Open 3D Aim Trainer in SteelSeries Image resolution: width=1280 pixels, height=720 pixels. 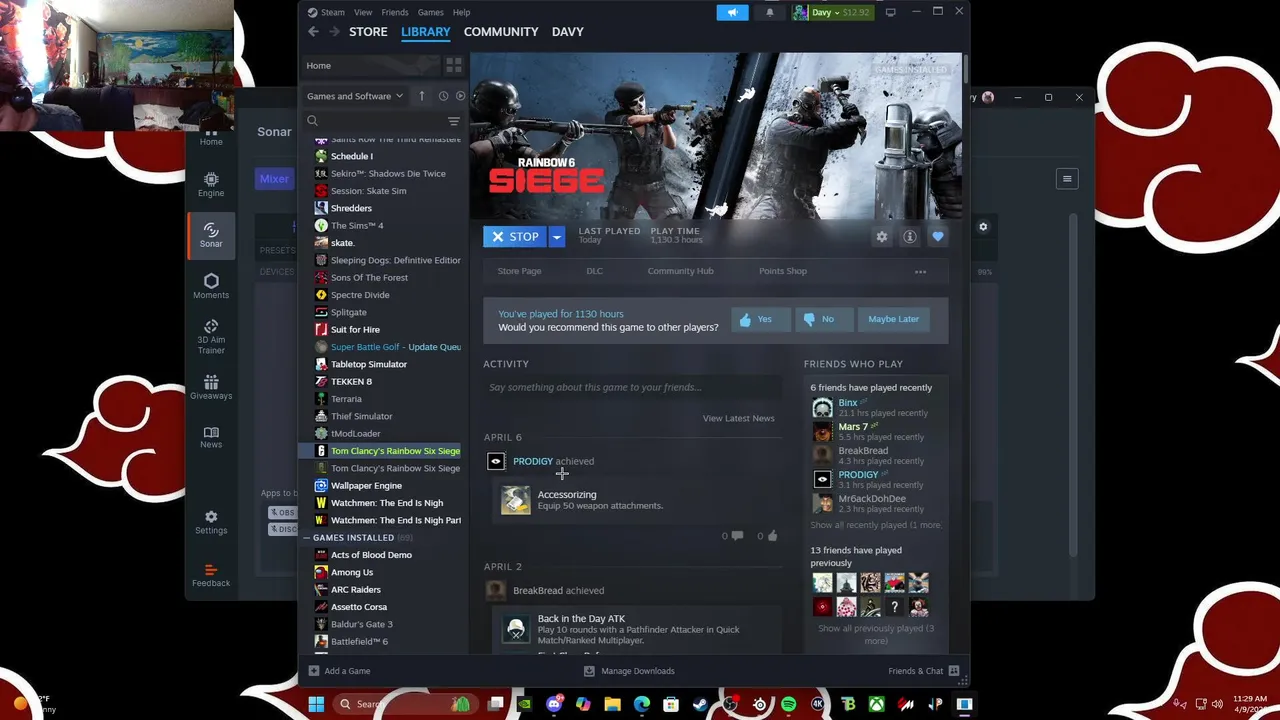[x=211, y=336]
